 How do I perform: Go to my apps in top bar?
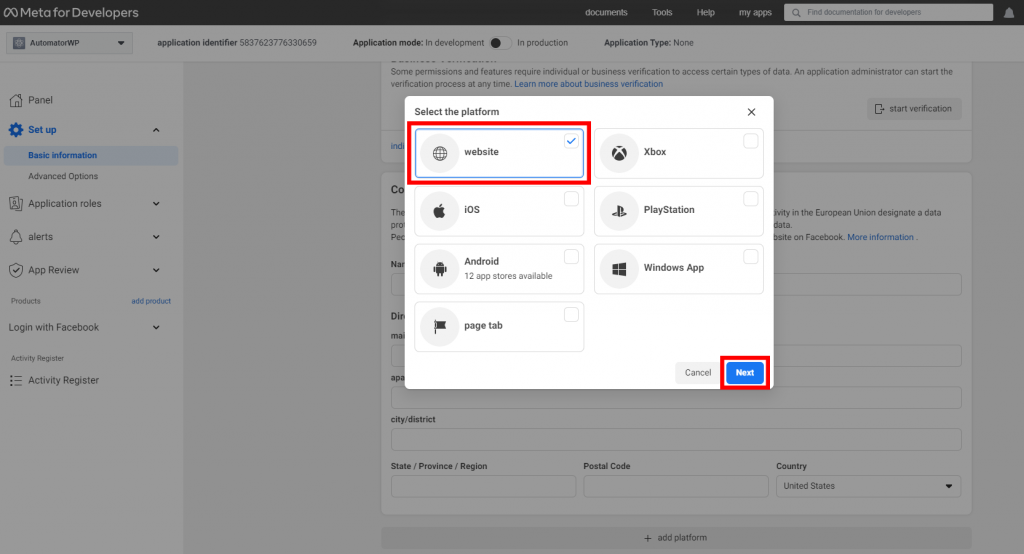755,12
